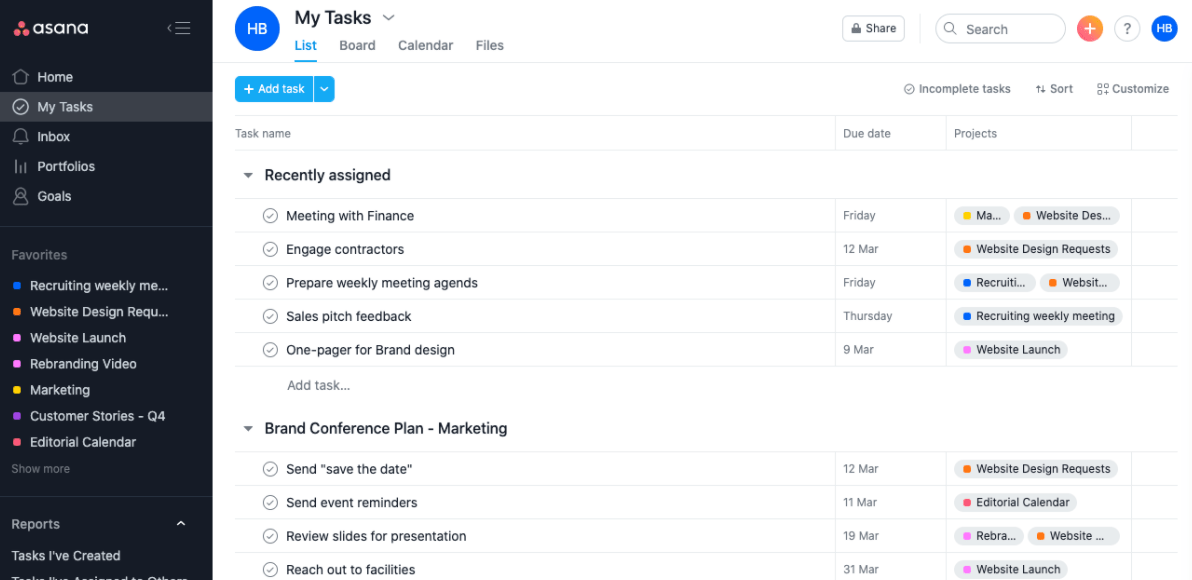This screenshot has width=1192, height=580.
Task: Click the Due date column header
Action: point(867,133)
